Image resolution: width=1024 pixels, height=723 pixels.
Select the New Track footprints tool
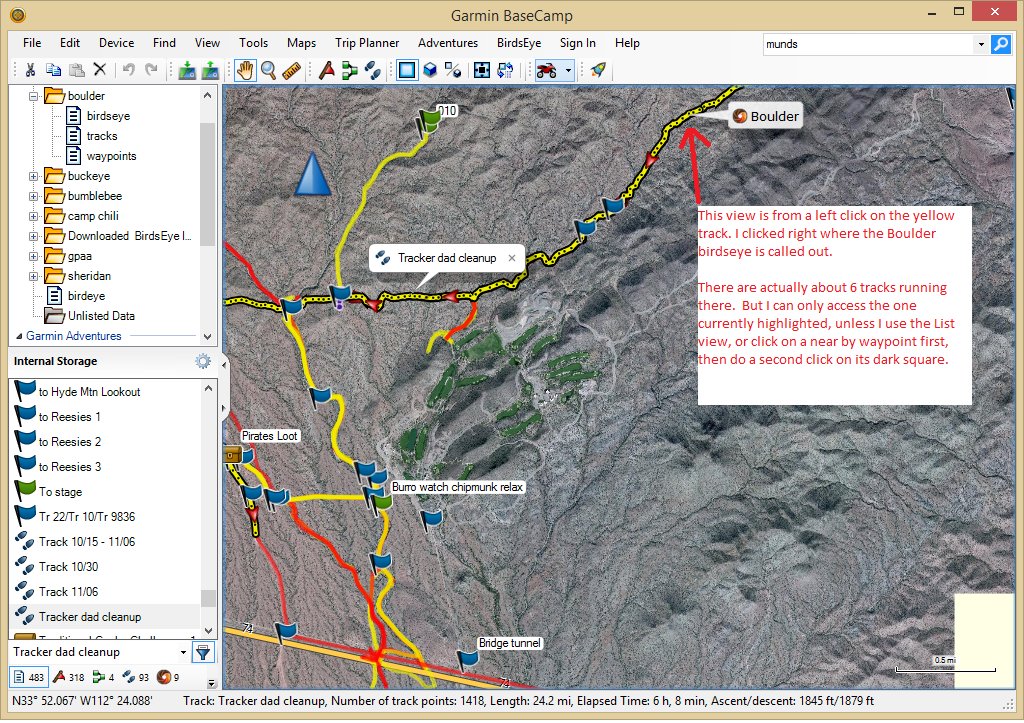coord(372,70)
